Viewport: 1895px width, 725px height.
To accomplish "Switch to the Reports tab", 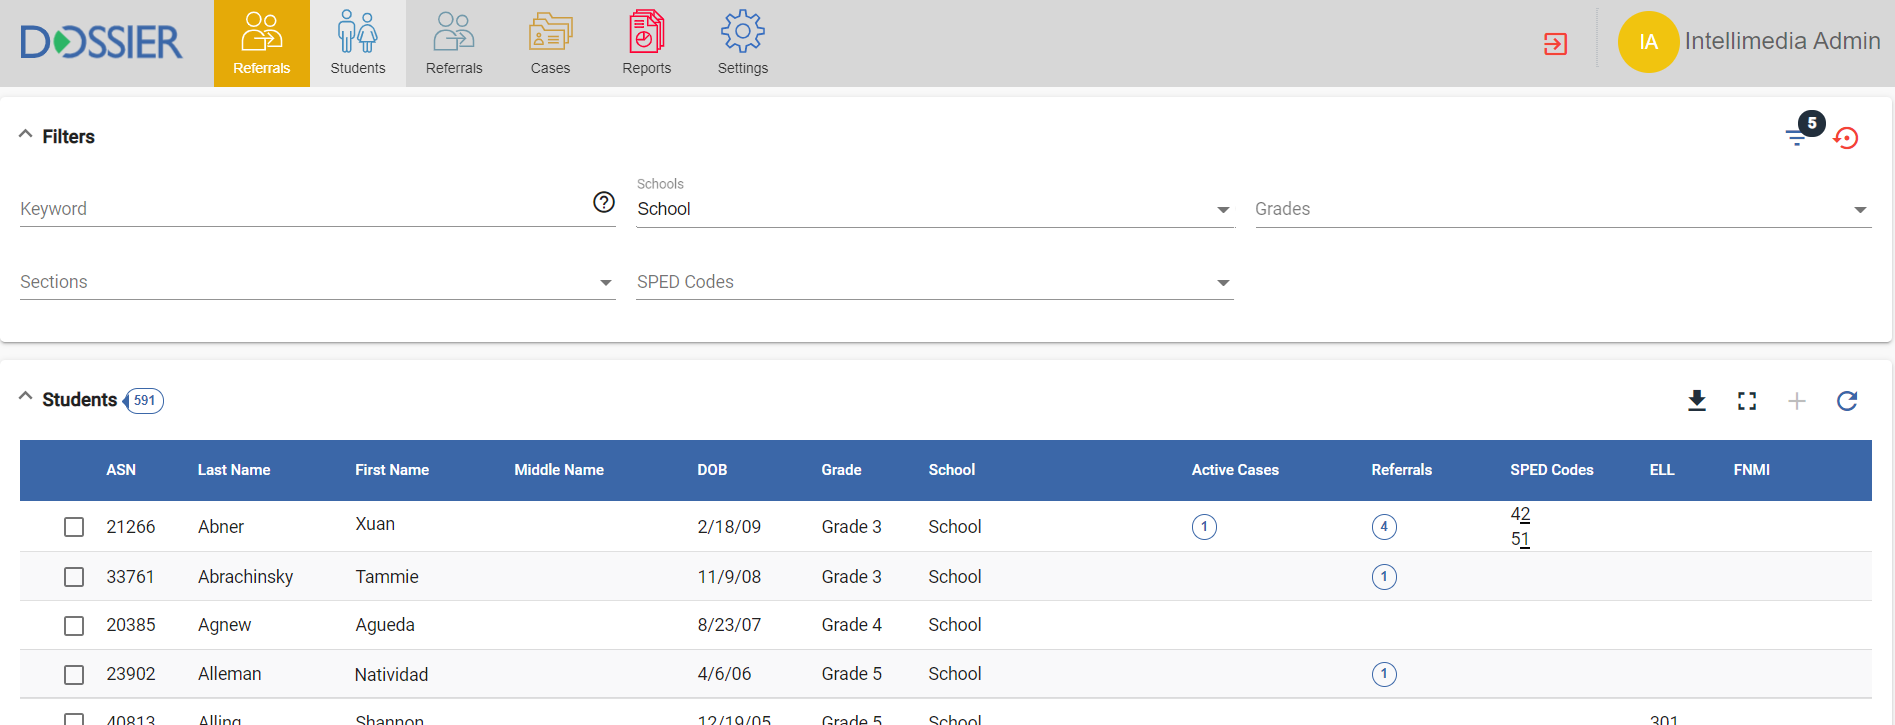I will click(x=646, y=44).
